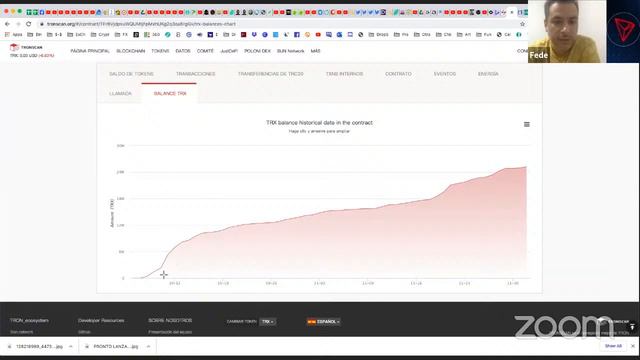Open the DATOS navigation menu
The image size is (640, 360).
coord(183,51)
